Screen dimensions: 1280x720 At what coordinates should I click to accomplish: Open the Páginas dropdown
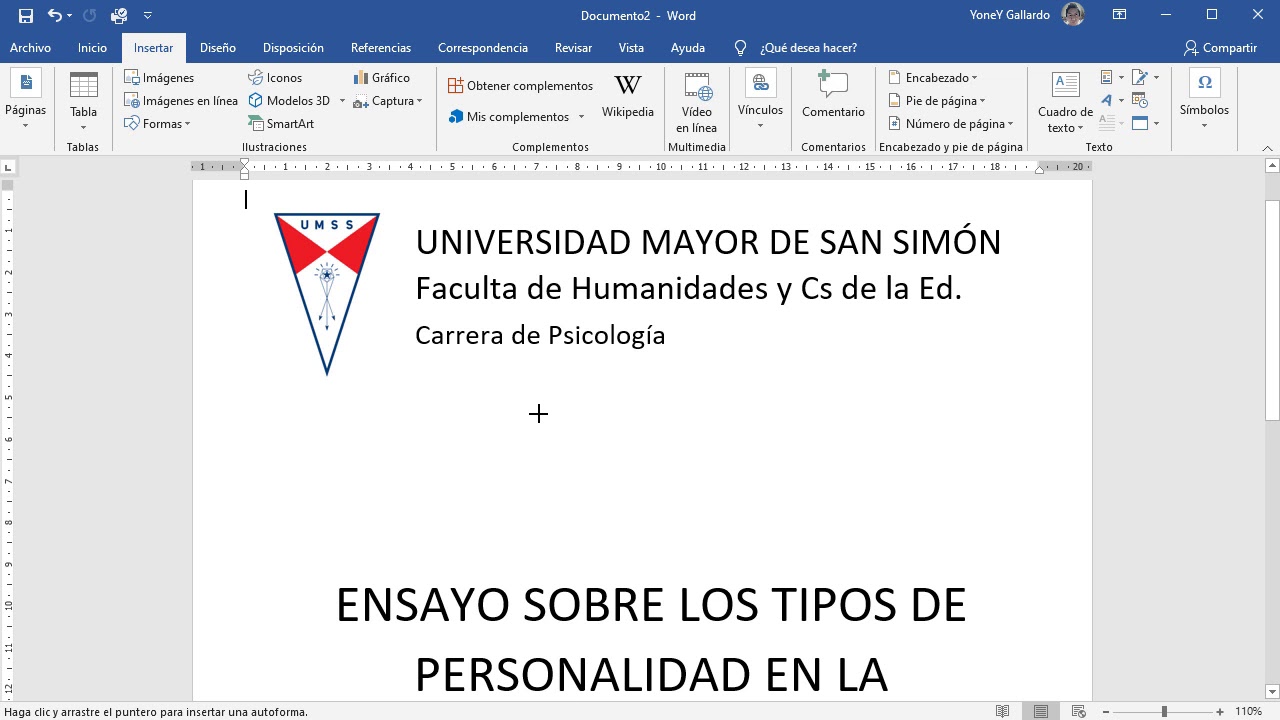click(25, 100)
